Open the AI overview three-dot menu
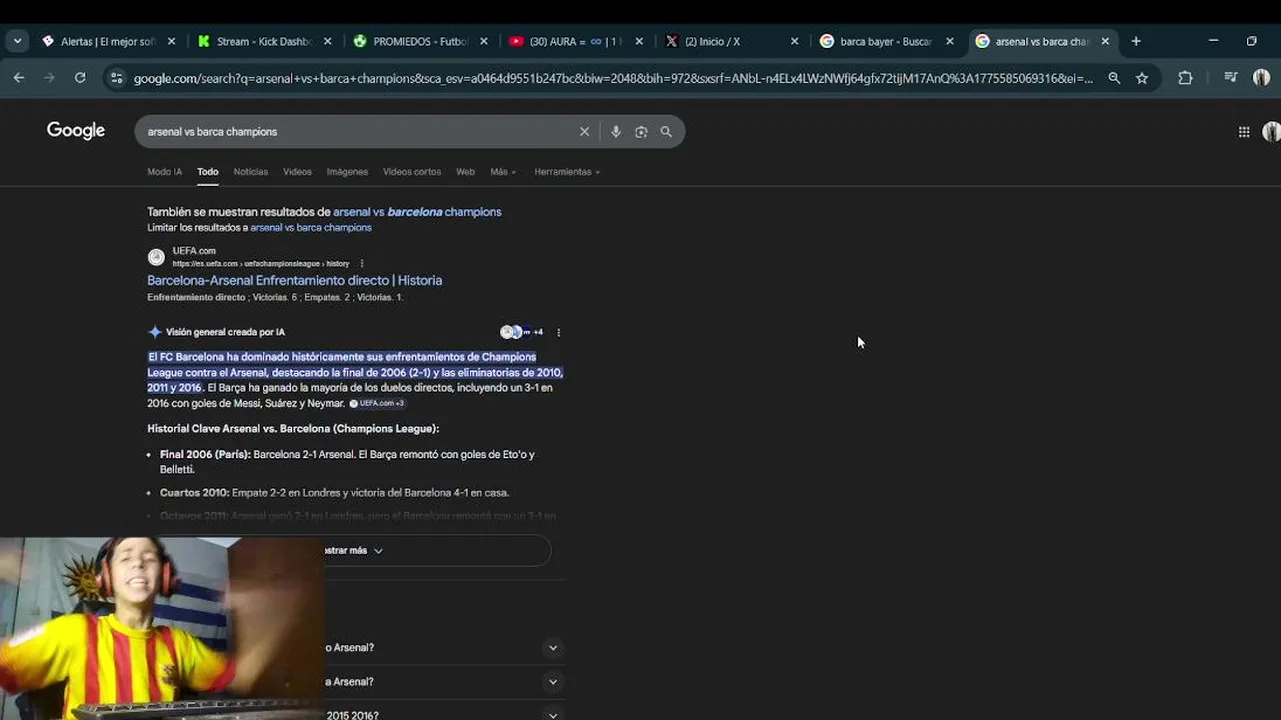This screenshot has height=720, width=1281. click(559, 332)
